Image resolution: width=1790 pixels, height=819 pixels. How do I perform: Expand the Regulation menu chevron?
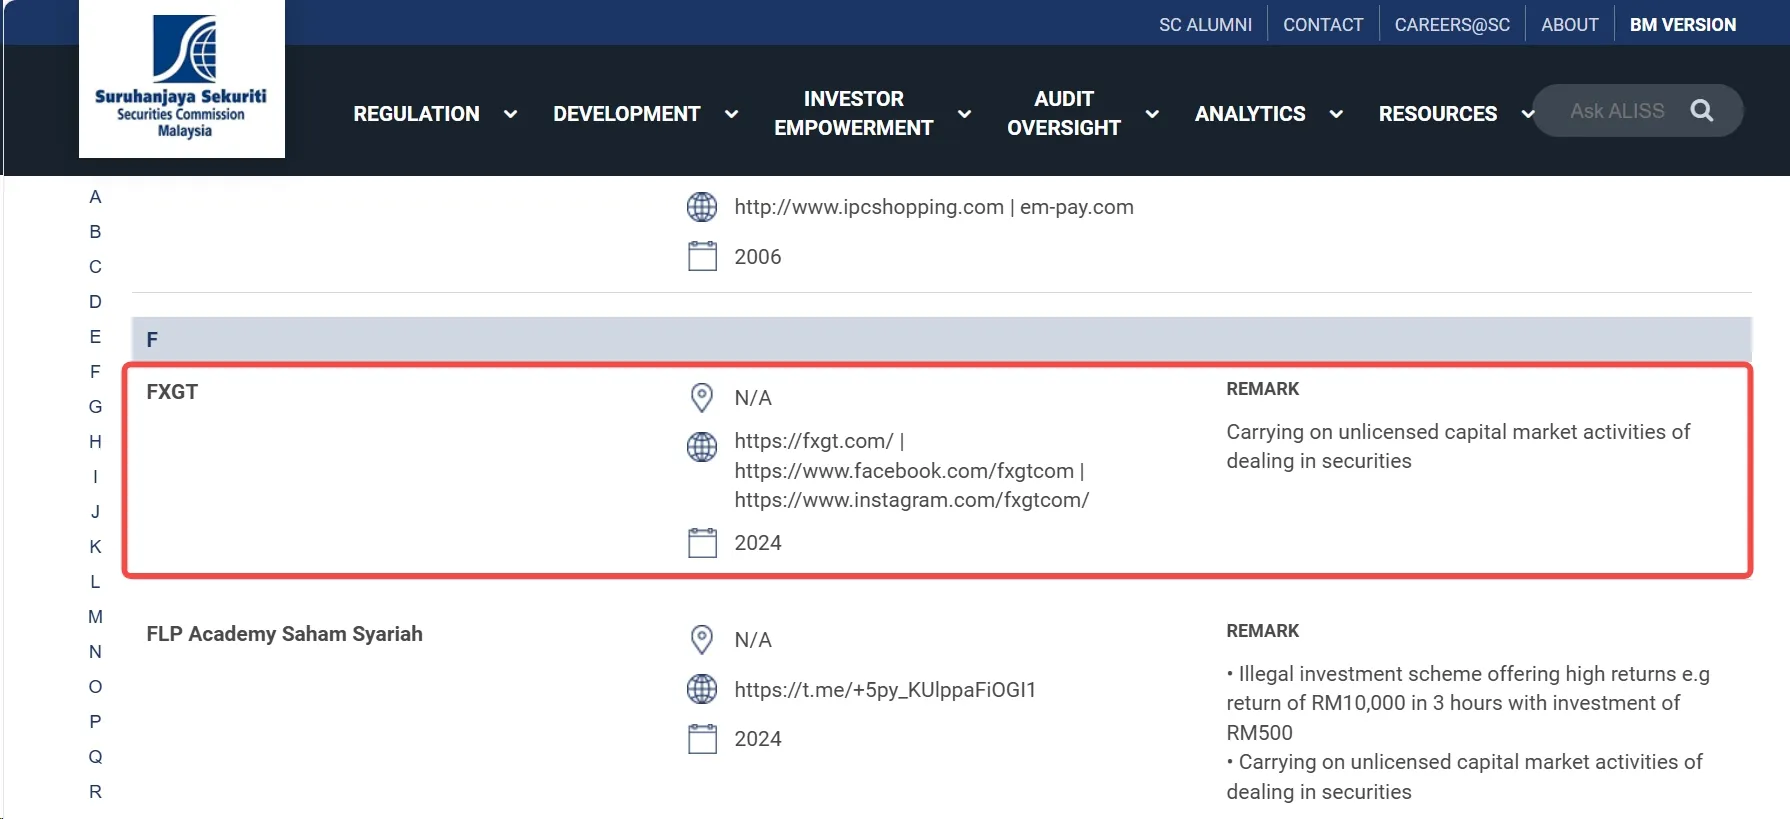pyautogui.click(x=510, y=114)
